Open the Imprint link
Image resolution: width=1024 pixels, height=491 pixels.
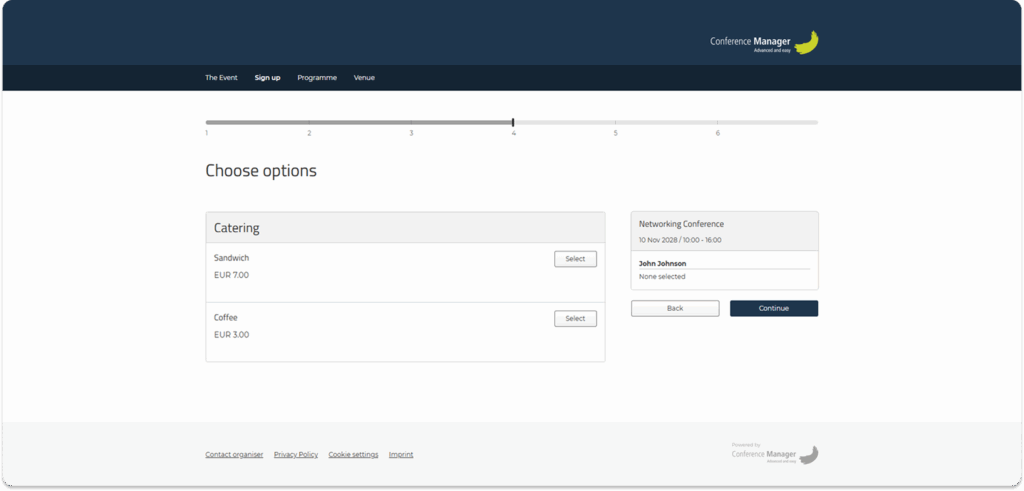(x=400, y=455)
